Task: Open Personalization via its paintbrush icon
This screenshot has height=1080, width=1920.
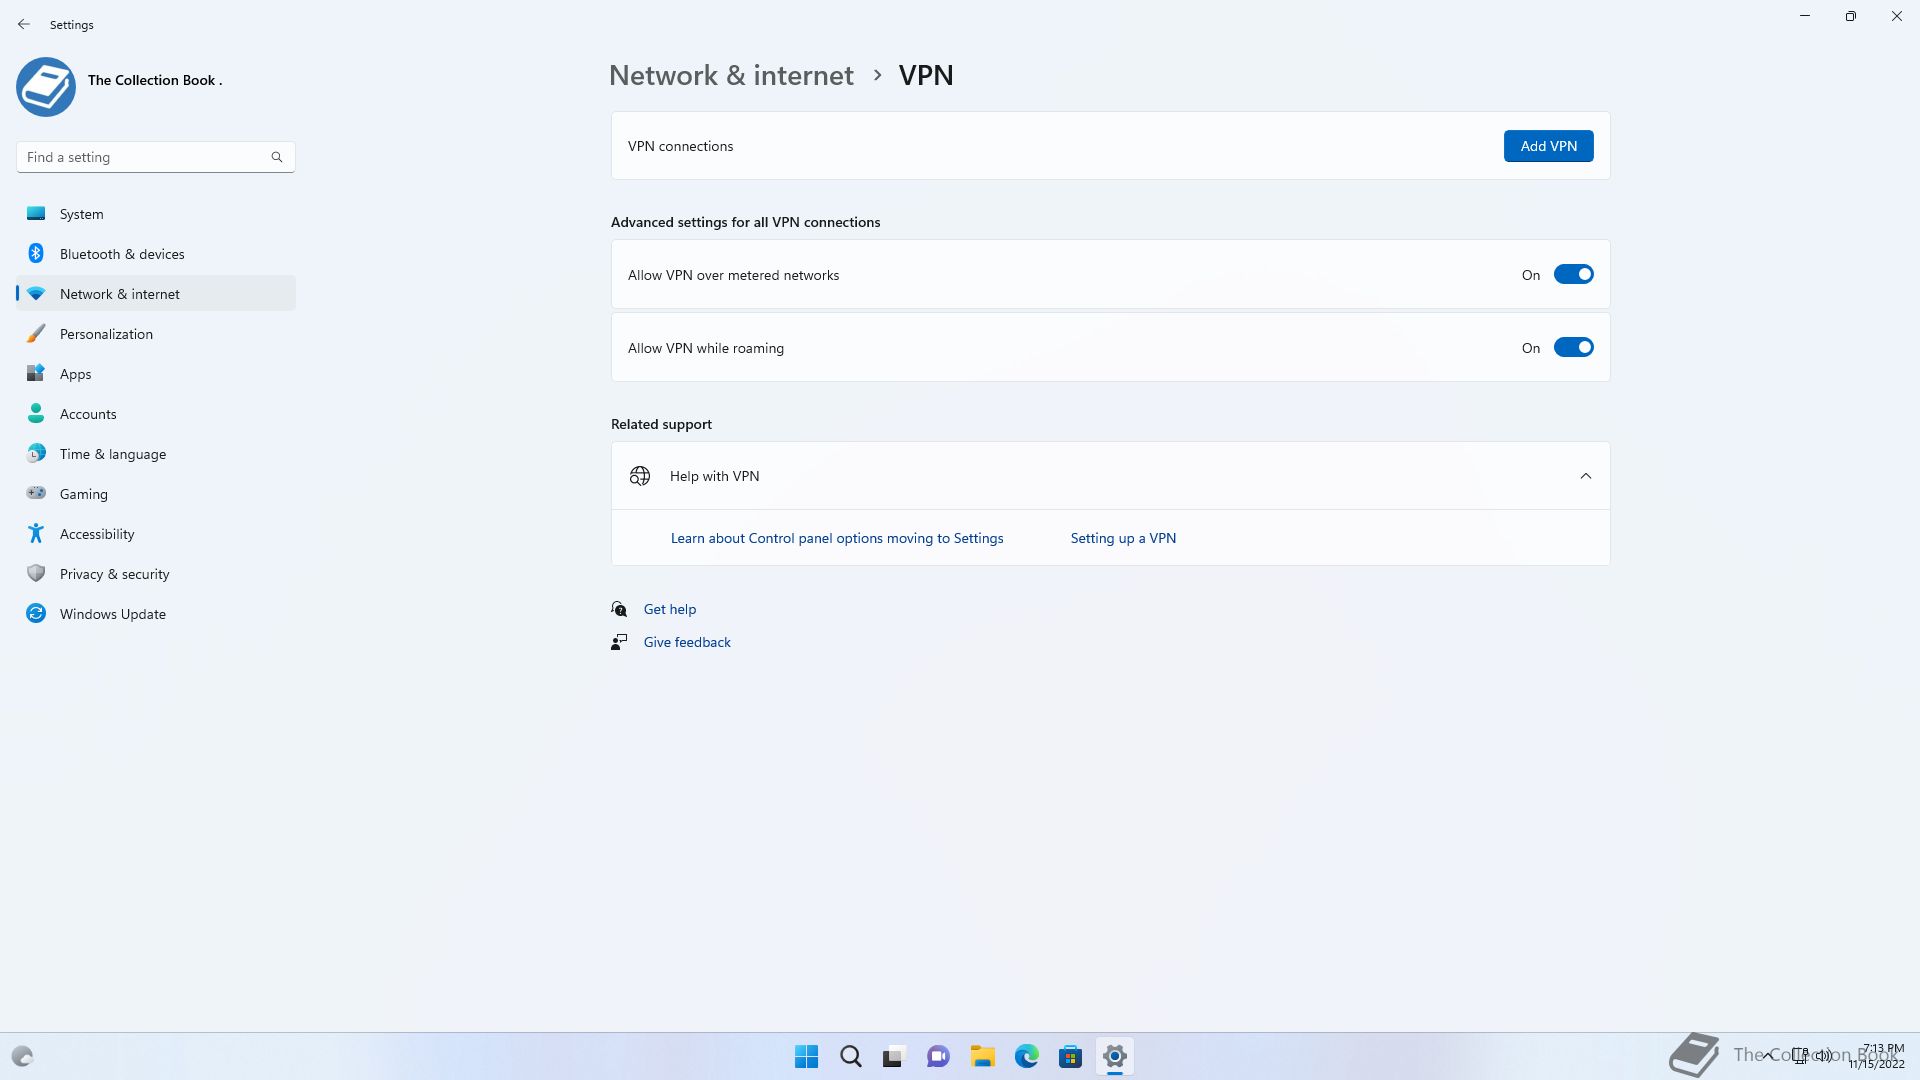Action: (36, 334)
